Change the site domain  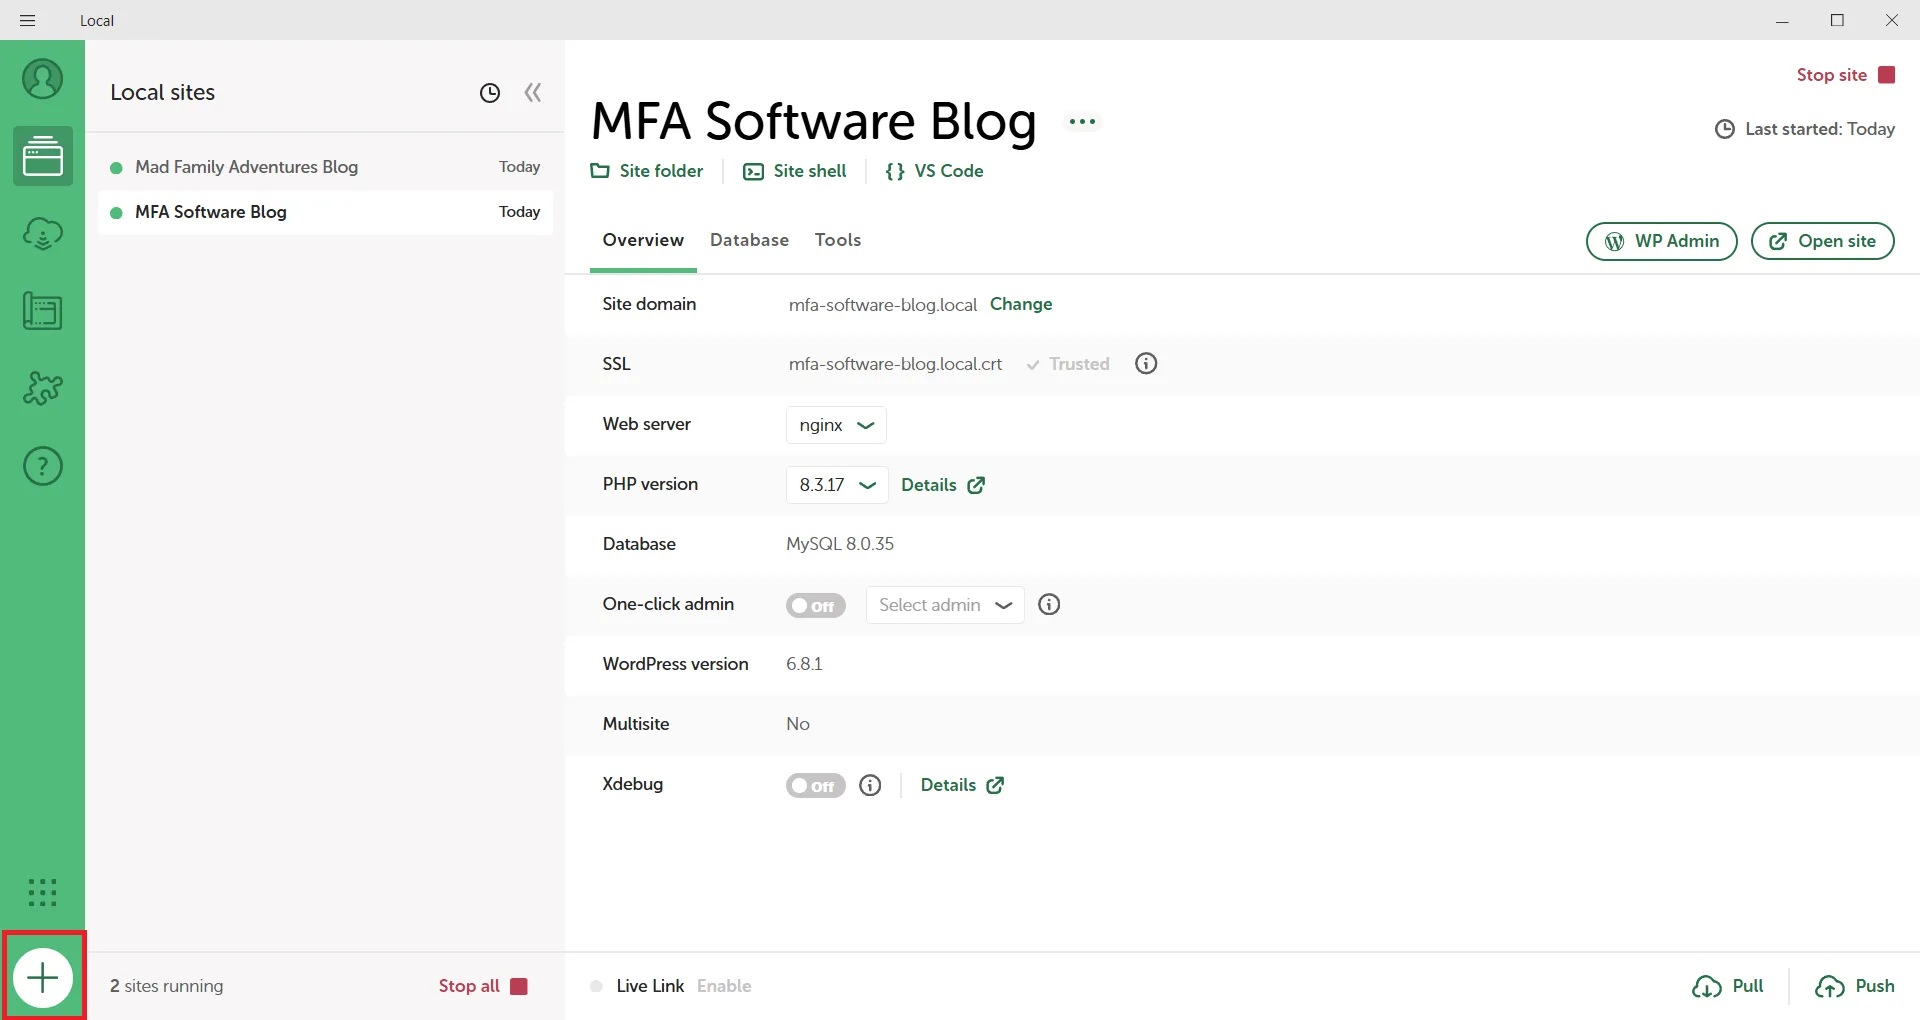click(x=1021, y=304)
